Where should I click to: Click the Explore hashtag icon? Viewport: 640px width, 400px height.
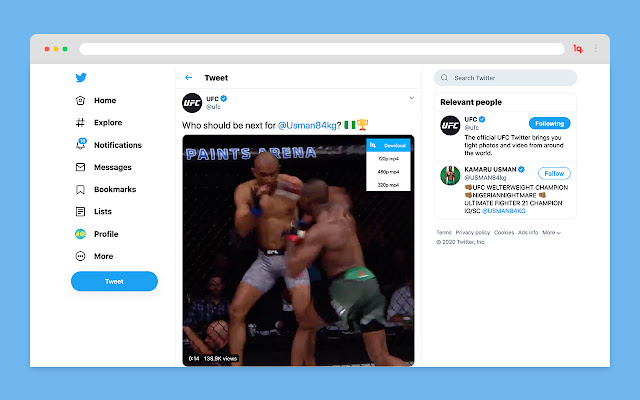(80, 122)
